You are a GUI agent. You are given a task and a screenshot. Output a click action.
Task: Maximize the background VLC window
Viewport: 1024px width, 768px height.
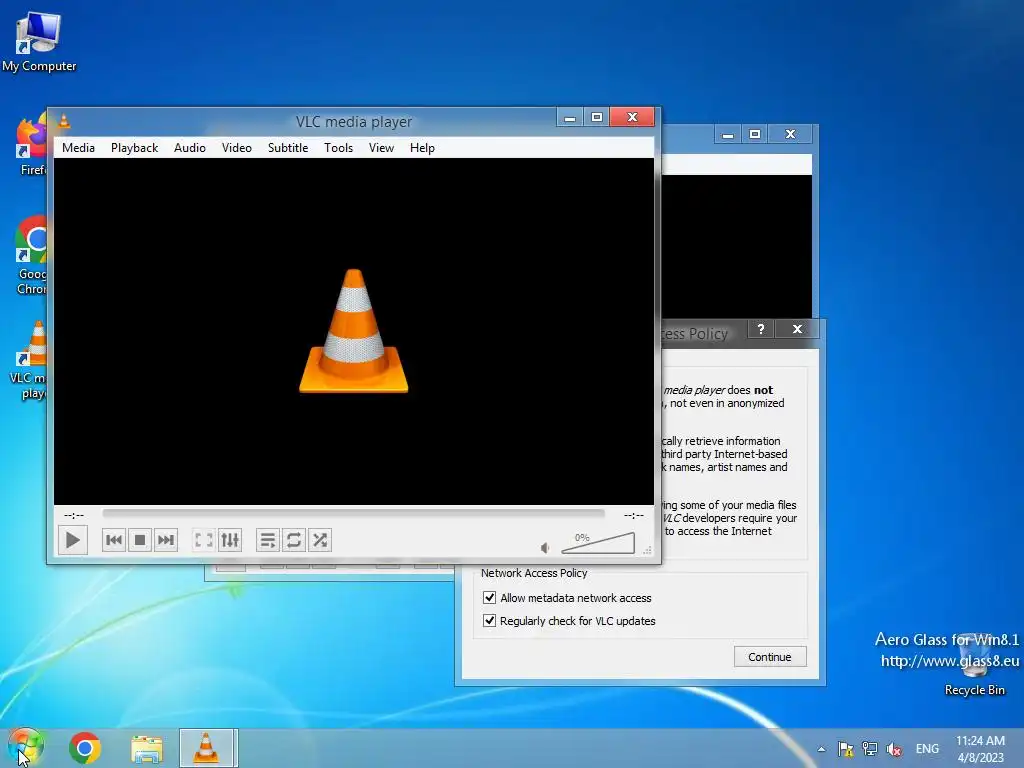pyautogui.click(x=755, y=135)
